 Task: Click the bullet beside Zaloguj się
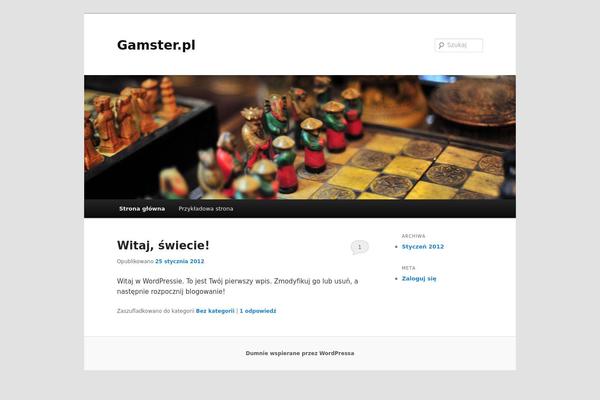coord(396,279)
